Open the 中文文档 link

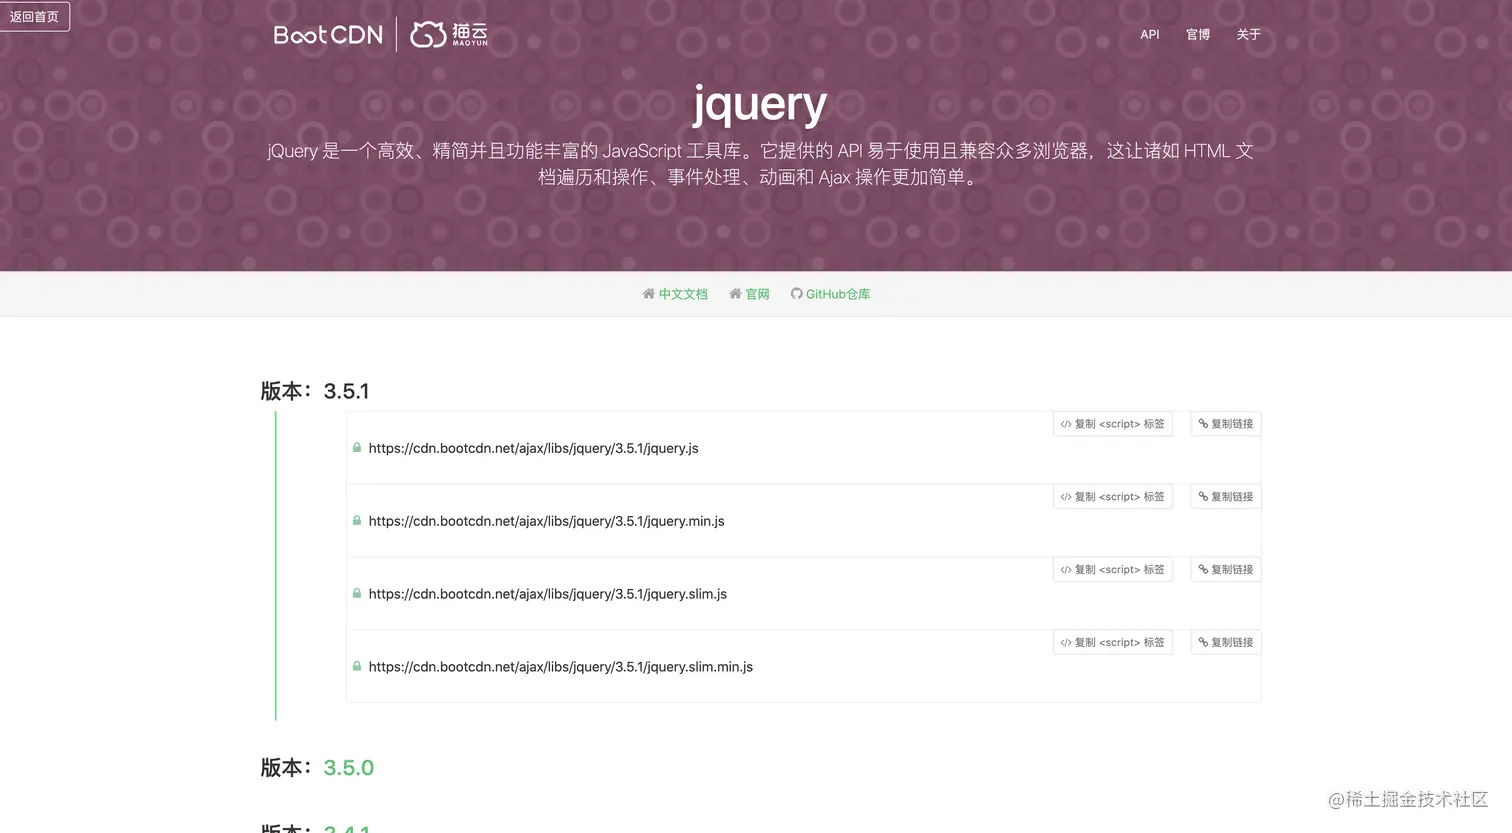pyautogui.click(x=683, y=294)
